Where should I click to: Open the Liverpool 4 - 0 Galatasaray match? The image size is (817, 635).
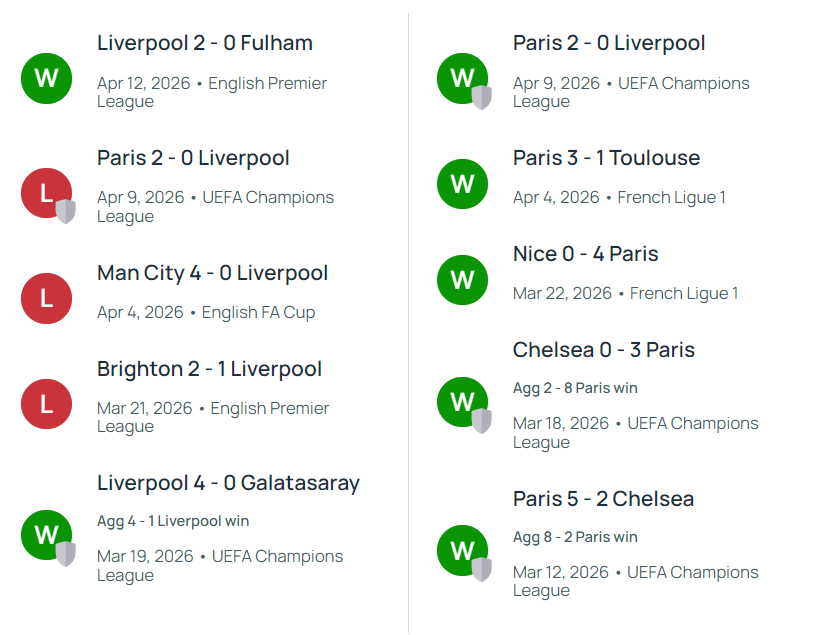click(x=228, y=483)
